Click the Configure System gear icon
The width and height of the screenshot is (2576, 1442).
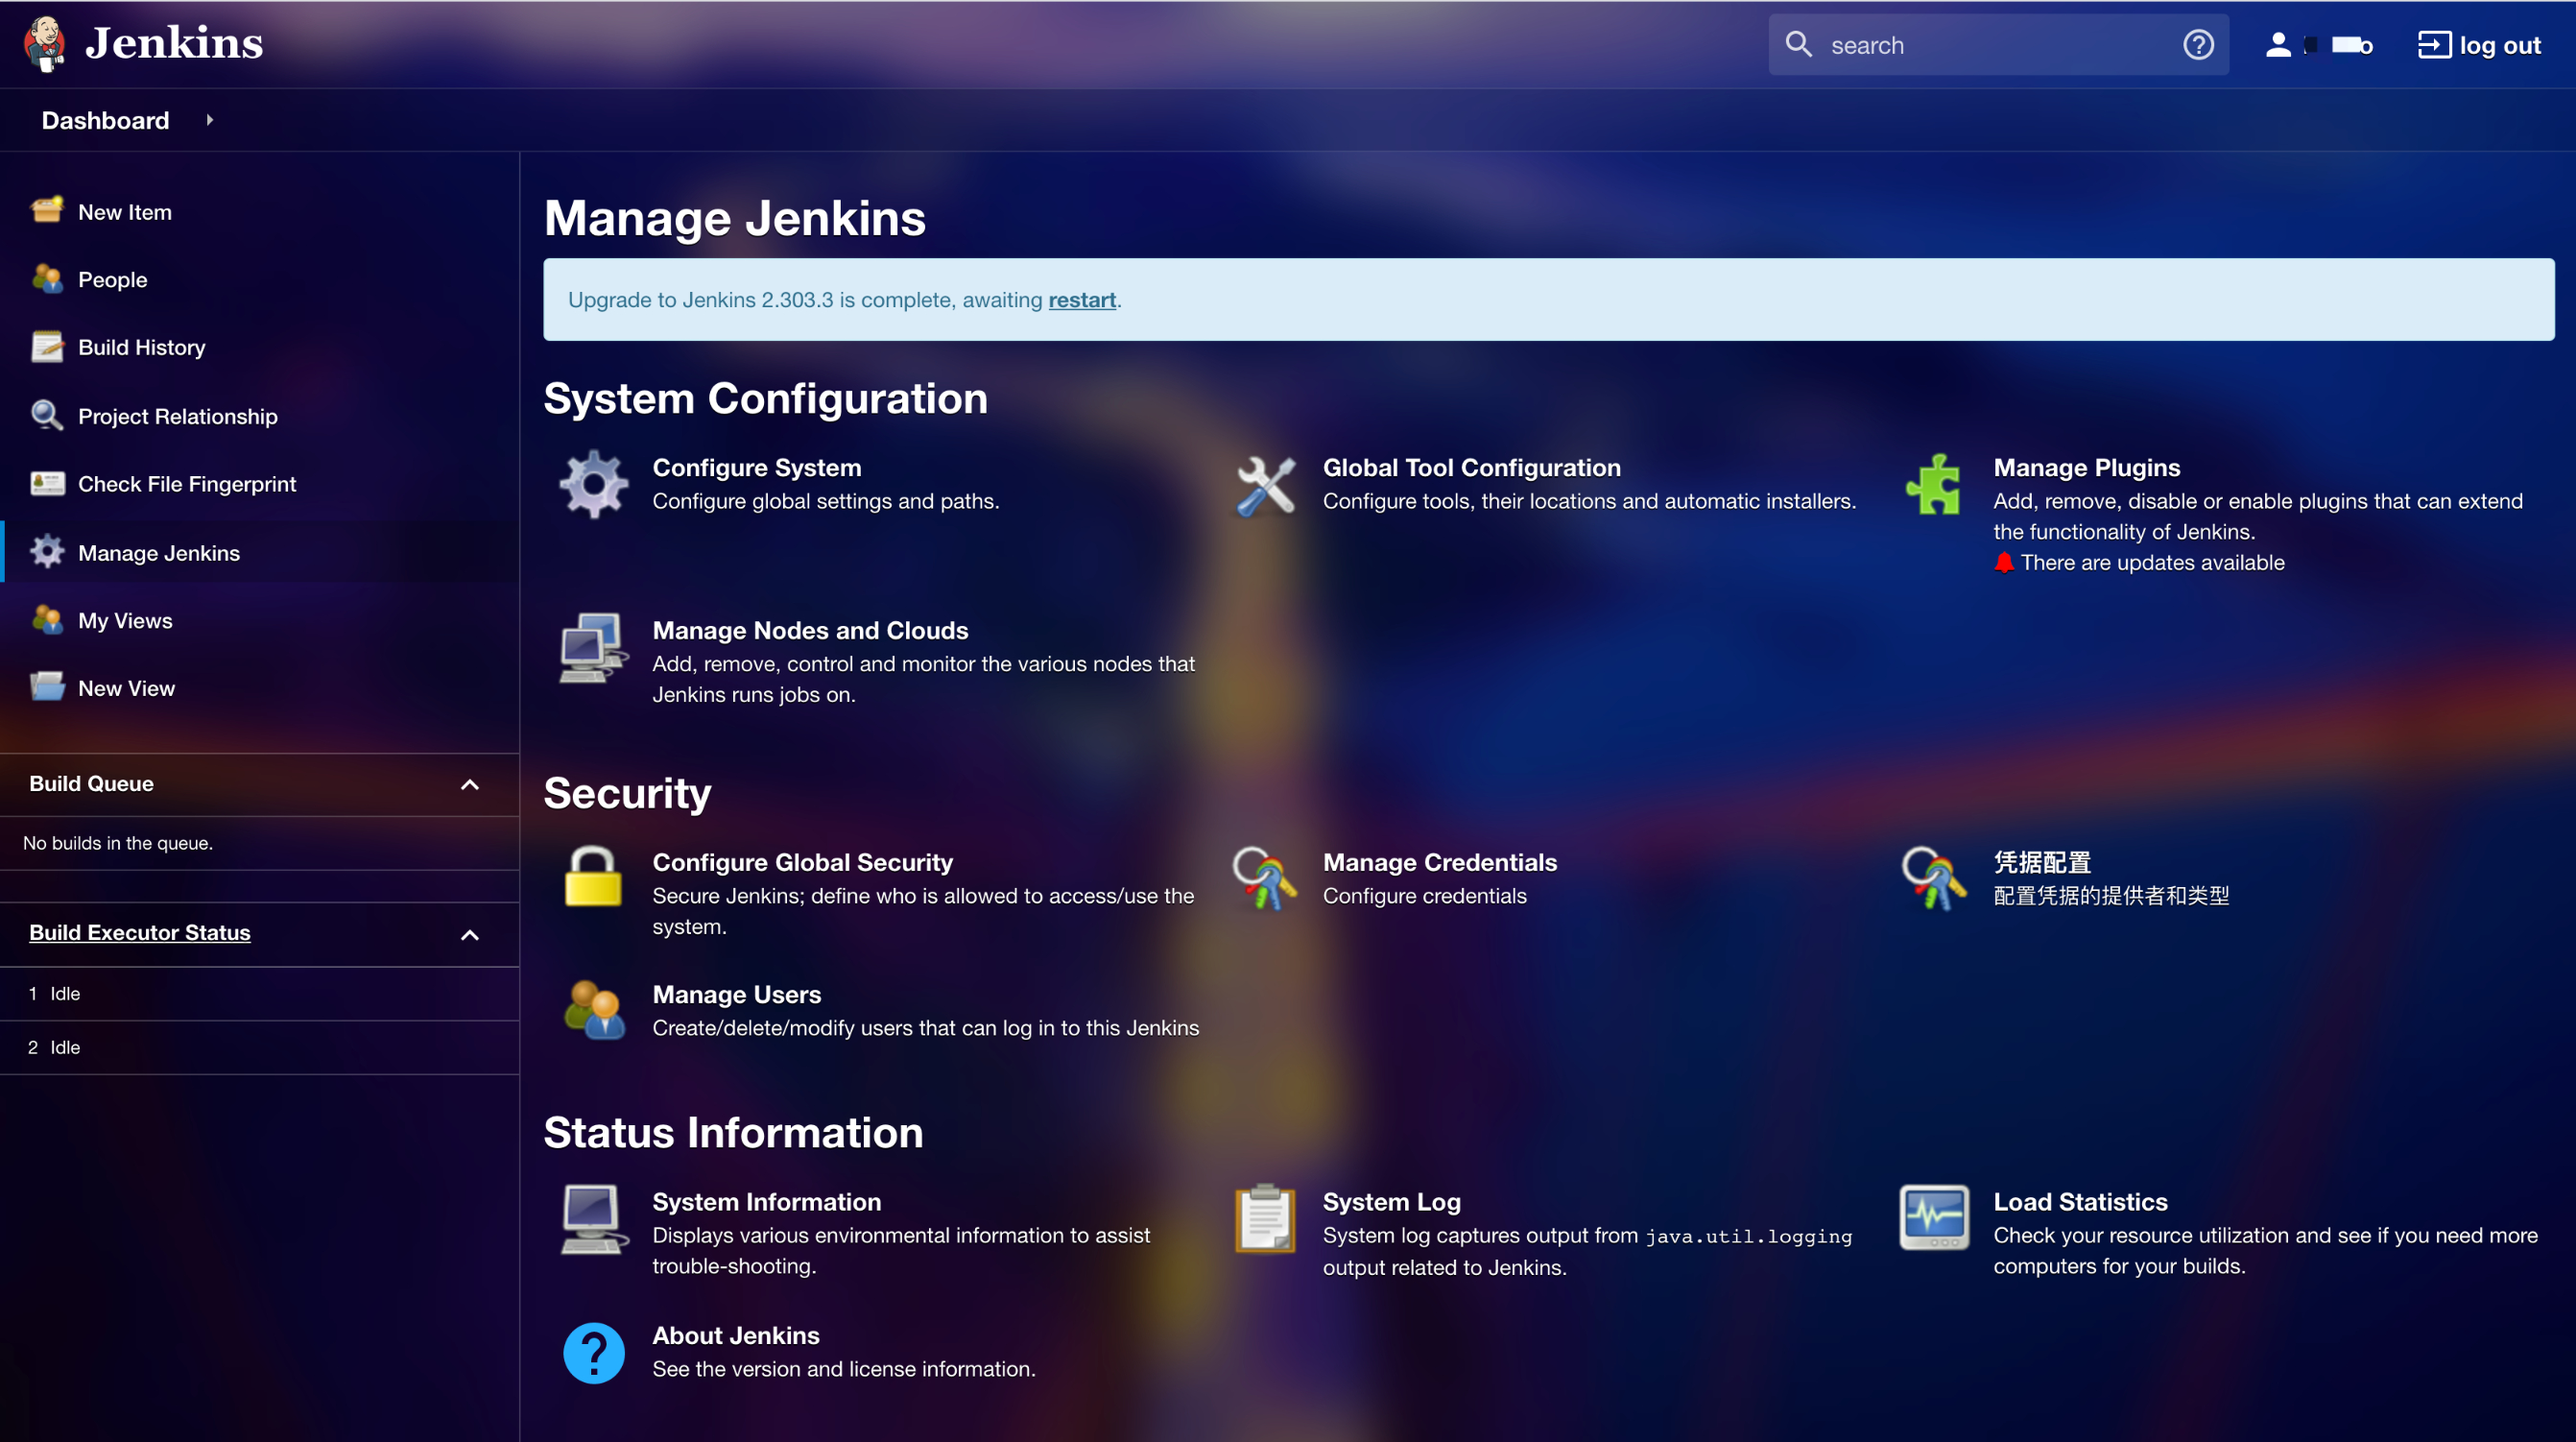click(593, 484)
